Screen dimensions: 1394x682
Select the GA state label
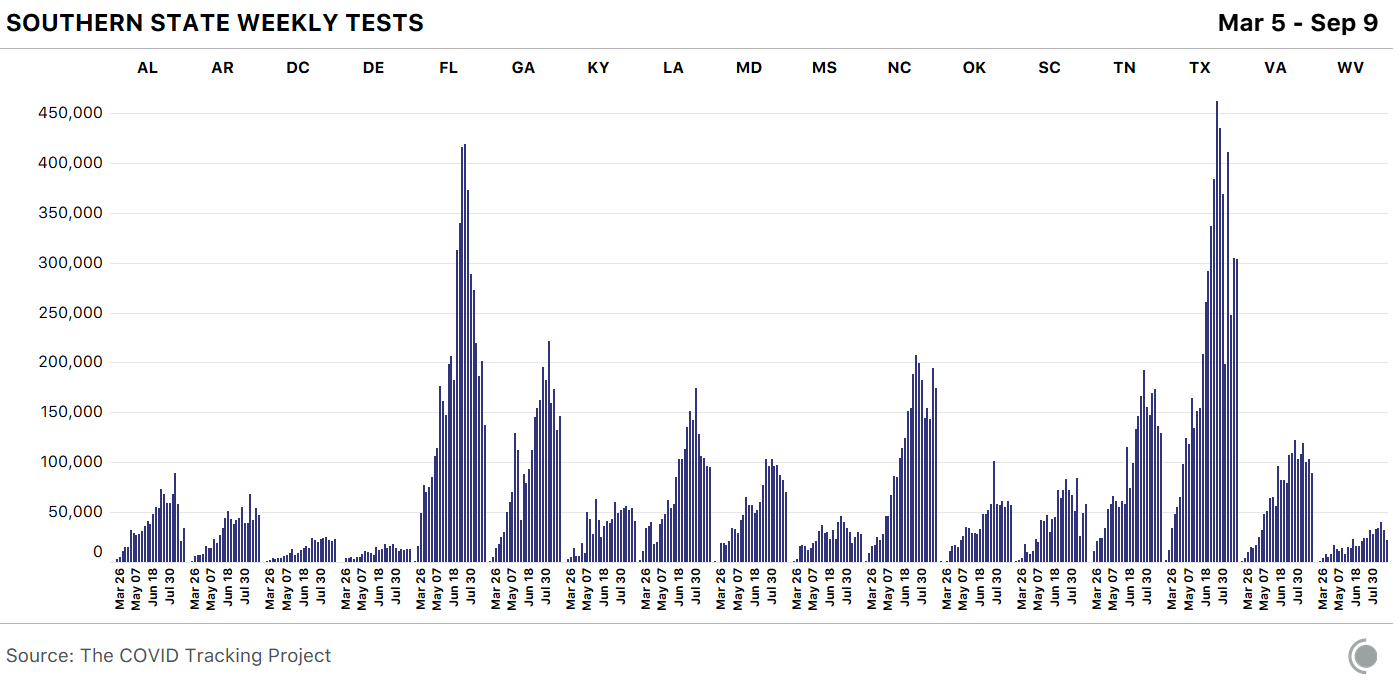pos(523,68)
